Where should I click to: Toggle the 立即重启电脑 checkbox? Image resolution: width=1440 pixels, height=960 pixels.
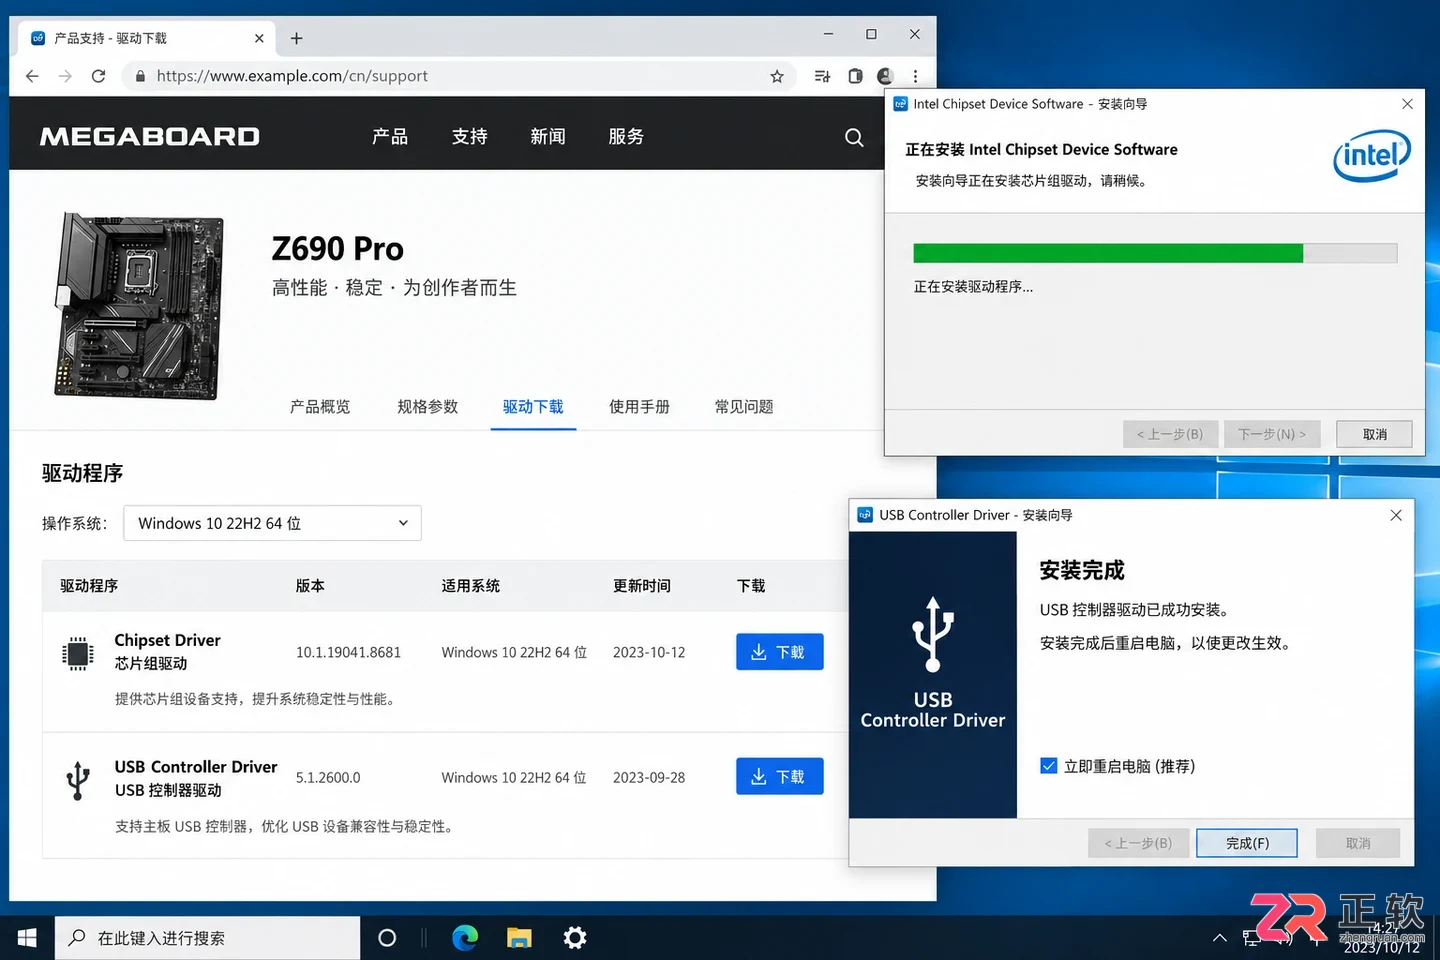(1048, 766)
